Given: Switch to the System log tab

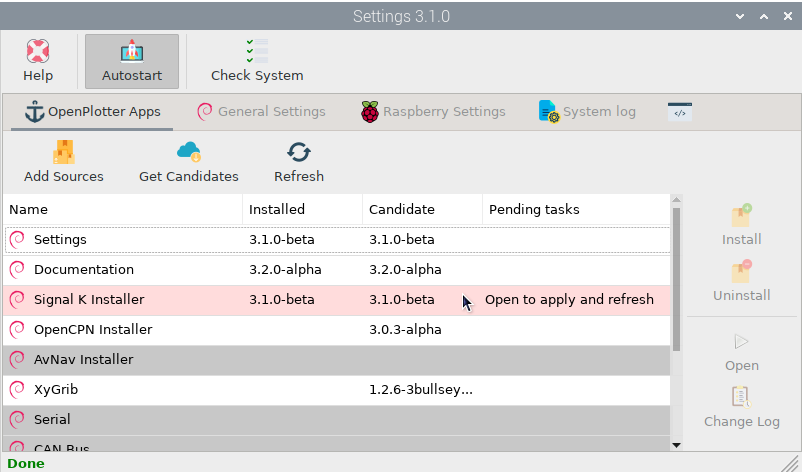Looking at the screenshot, I should [x=587, y=112].
